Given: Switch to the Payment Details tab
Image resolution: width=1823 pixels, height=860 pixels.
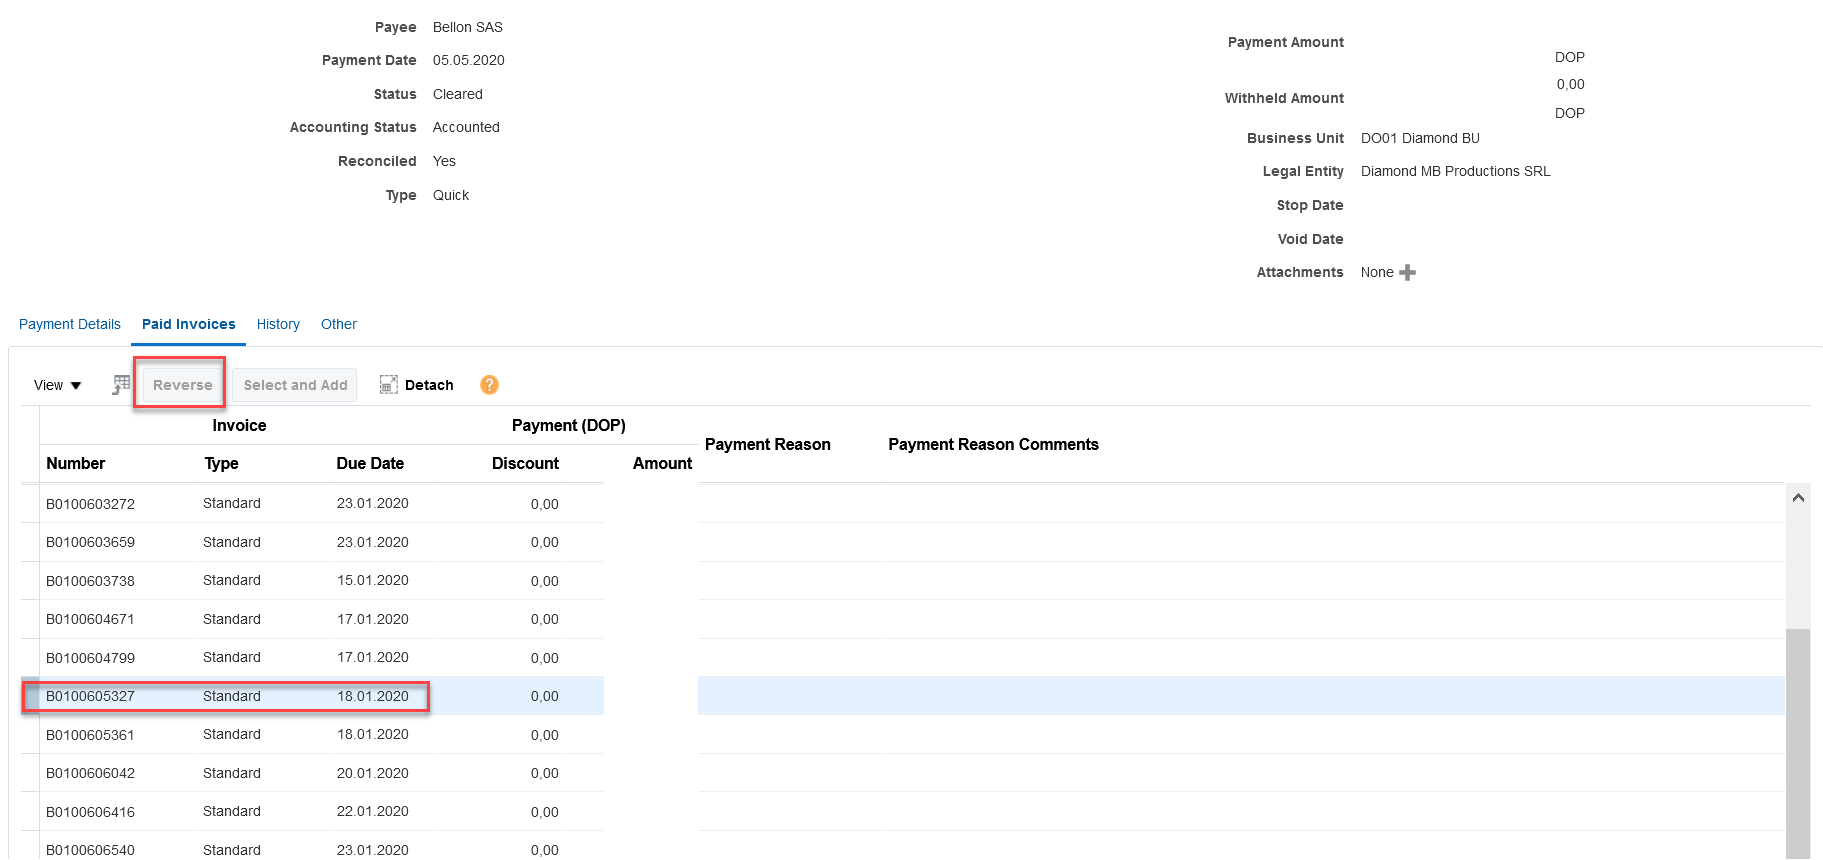Looking at the screenshot, I should (70, 324).
